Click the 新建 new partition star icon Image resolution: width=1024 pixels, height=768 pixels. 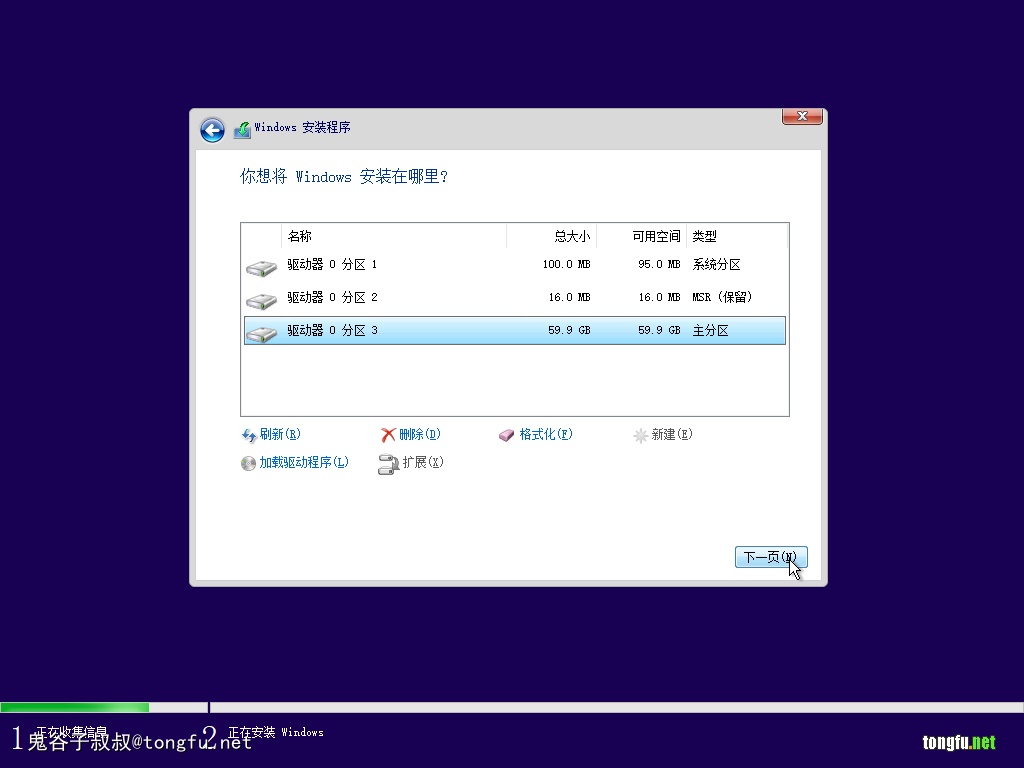(641, 436)
